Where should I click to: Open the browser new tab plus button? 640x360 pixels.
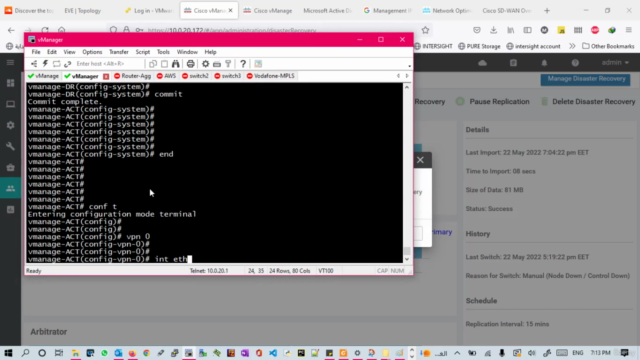tap(547, 11)
